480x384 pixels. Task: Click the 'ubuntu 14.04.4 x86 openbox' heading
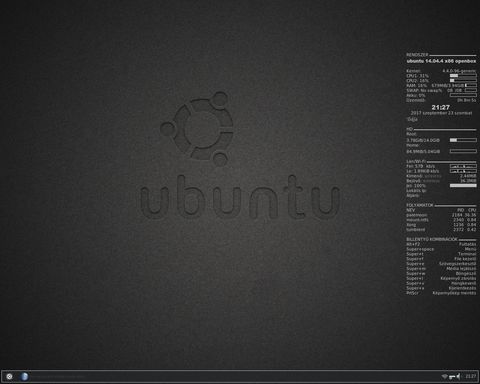tap(441, 61)
